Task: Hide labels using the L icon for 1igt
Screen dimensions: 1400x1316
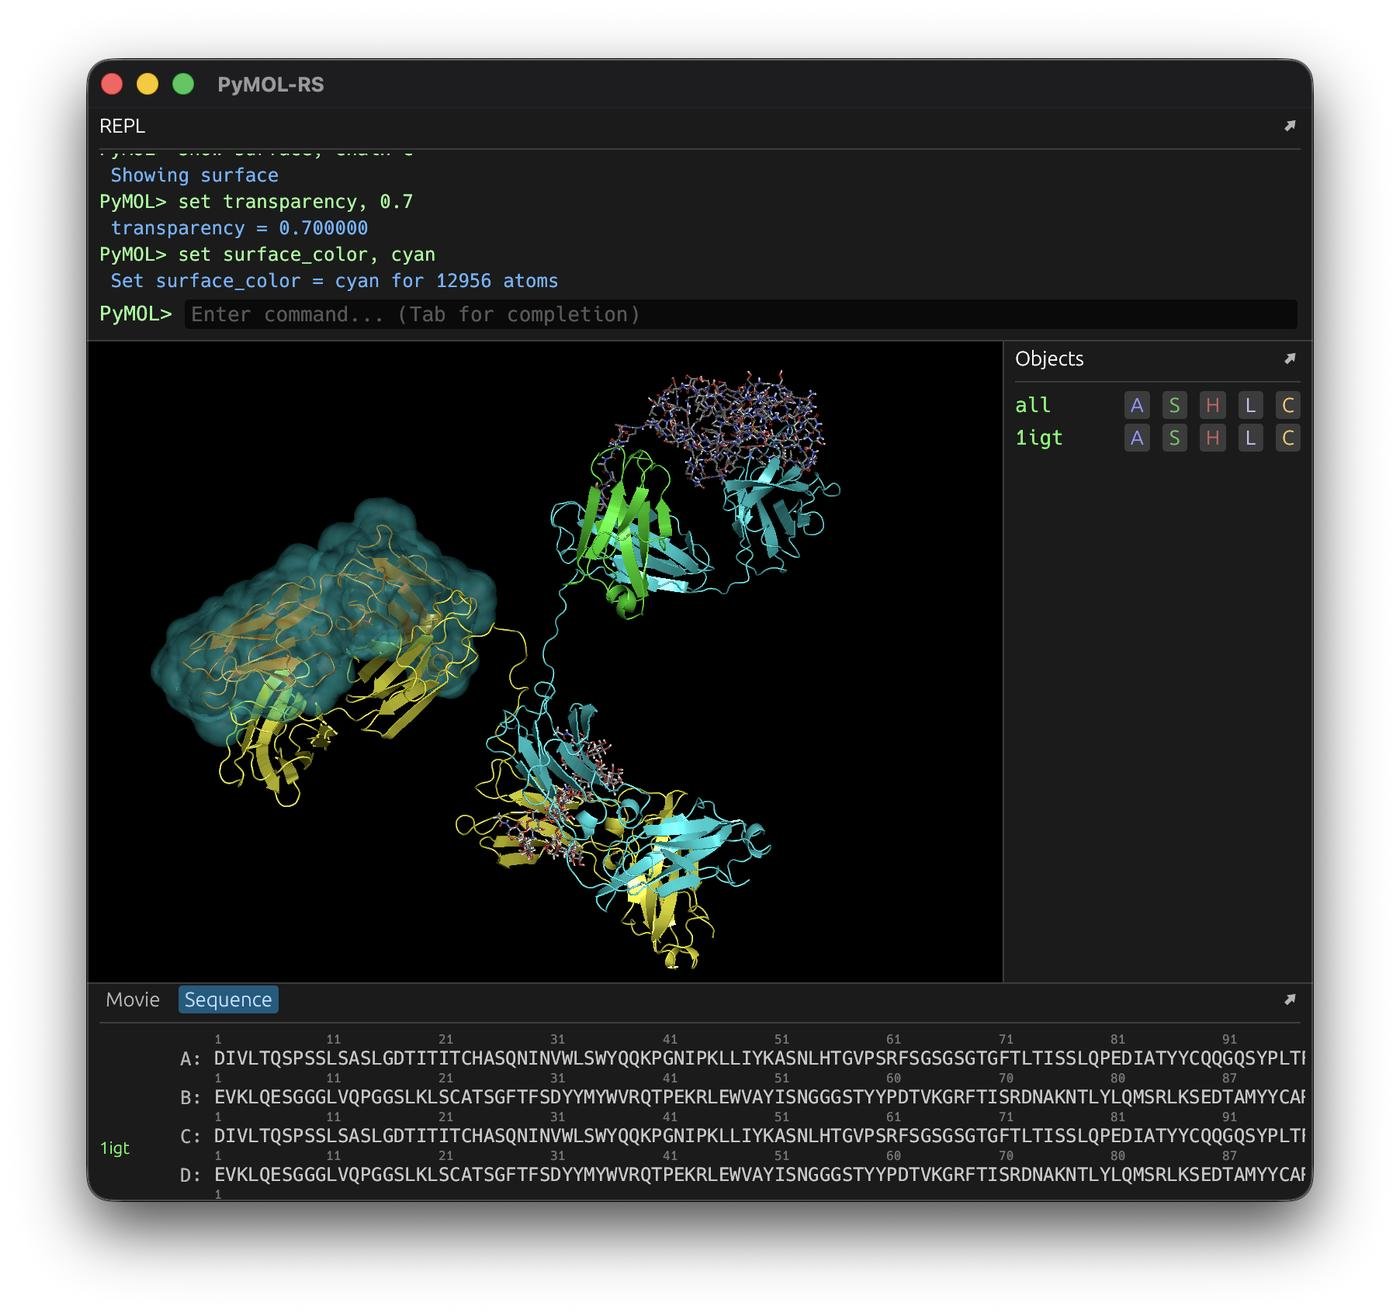Action: pos(1250,438)
